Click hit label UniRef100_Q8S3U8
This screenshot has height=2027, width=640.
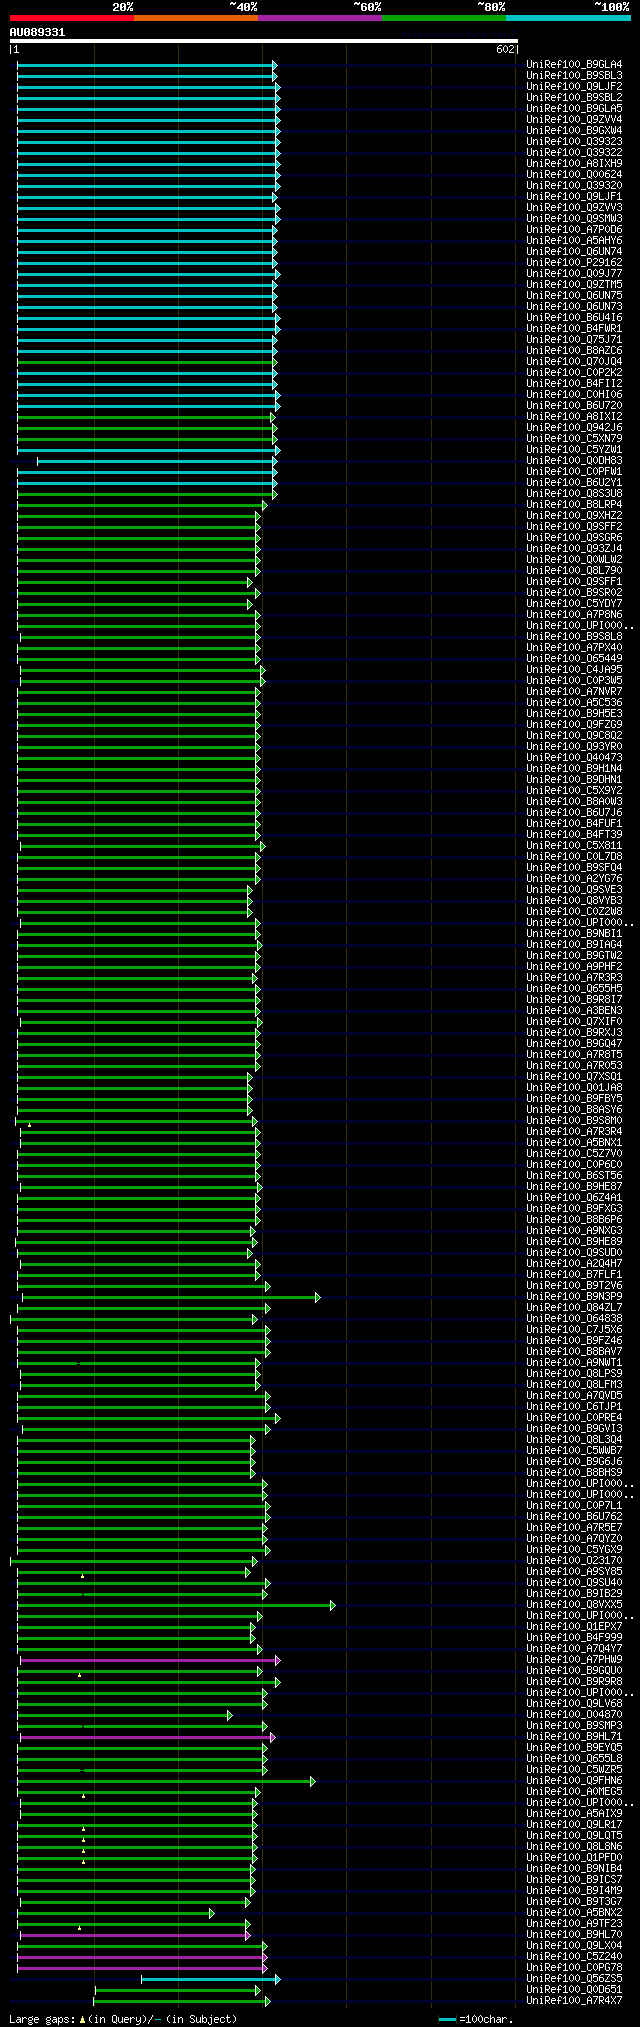[x=574, y=494]
